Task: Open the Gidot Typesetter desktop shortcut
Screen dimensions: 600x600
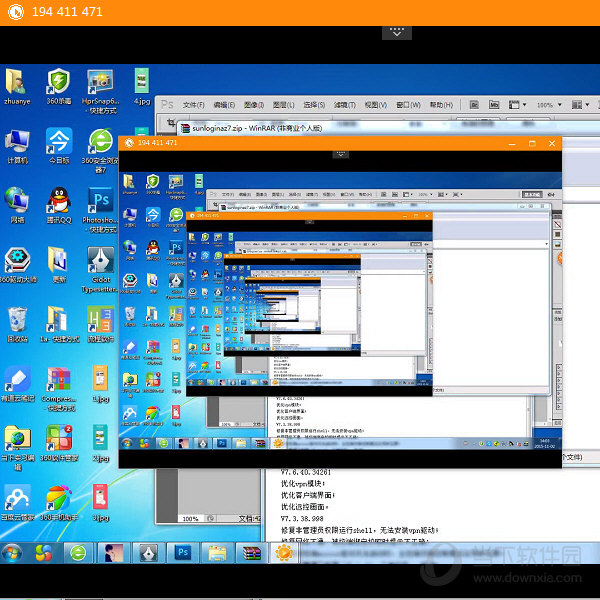Action: coord(99,260)
